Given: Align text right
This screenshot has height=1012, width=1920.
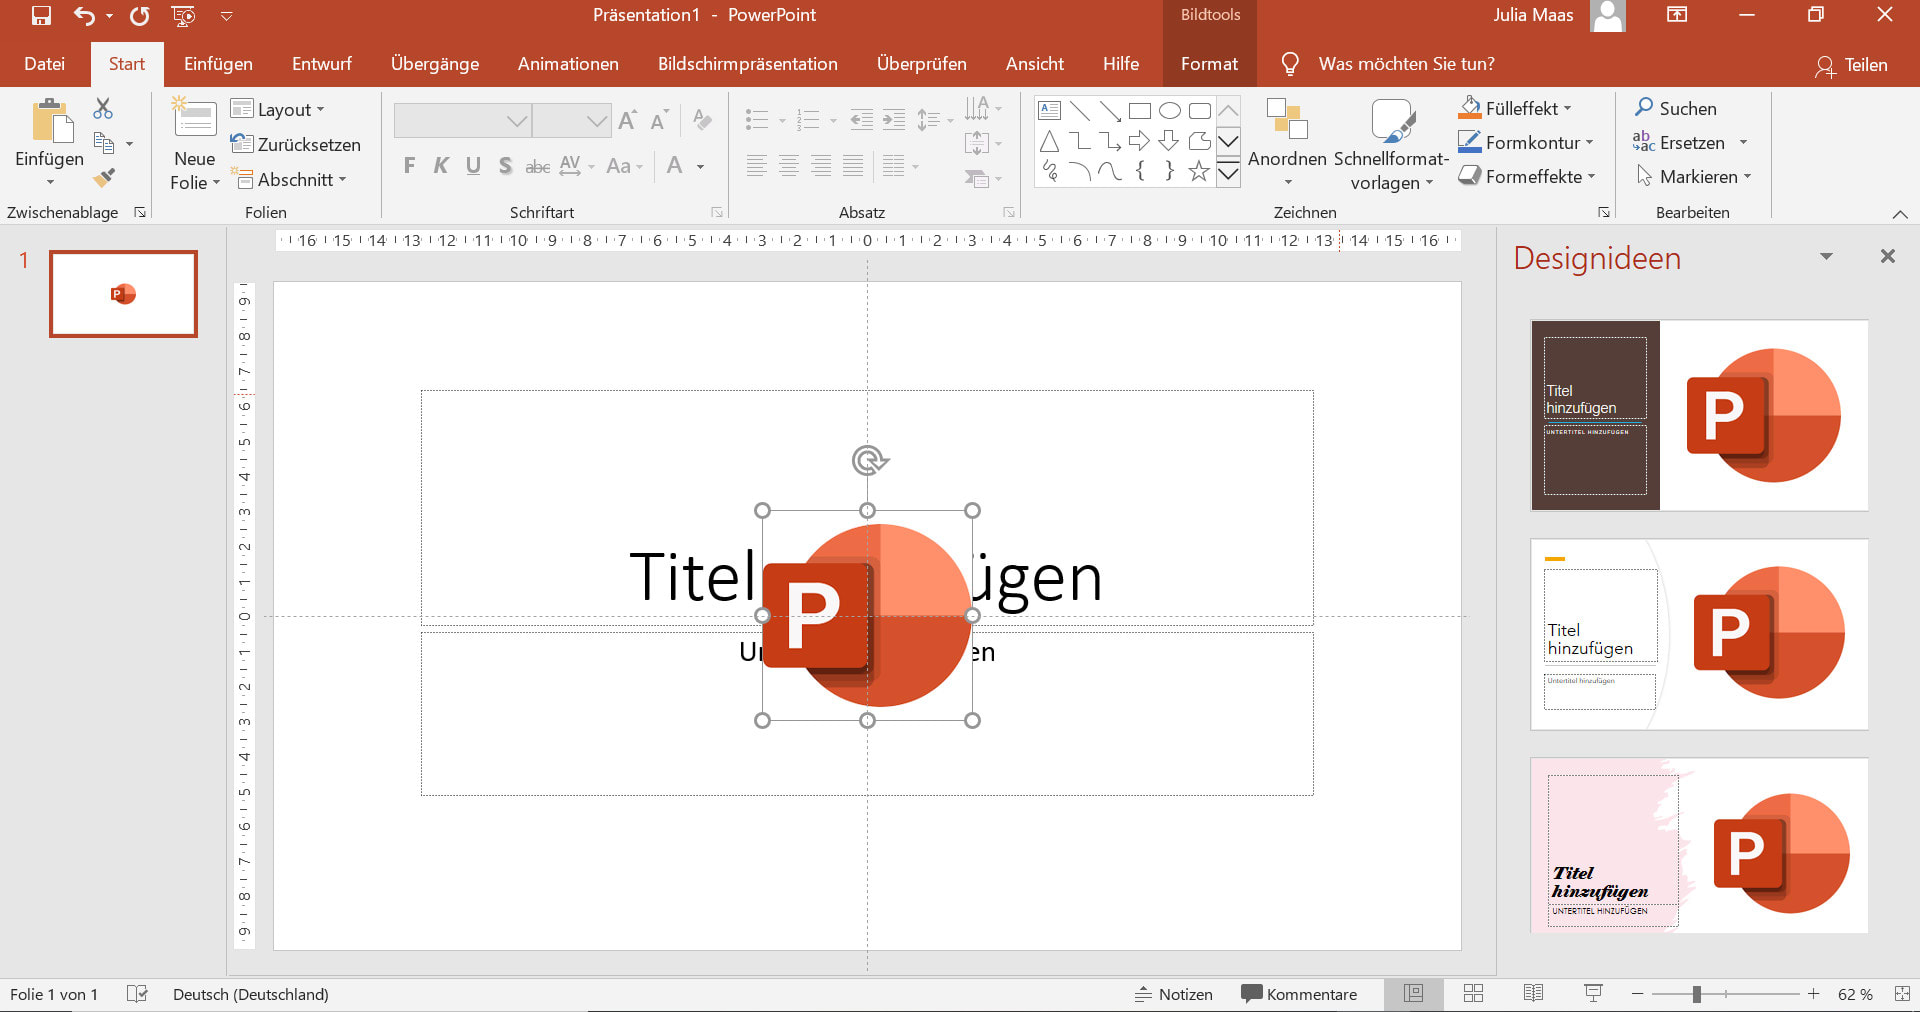Looking at the screenshot, I should point(821,166).
